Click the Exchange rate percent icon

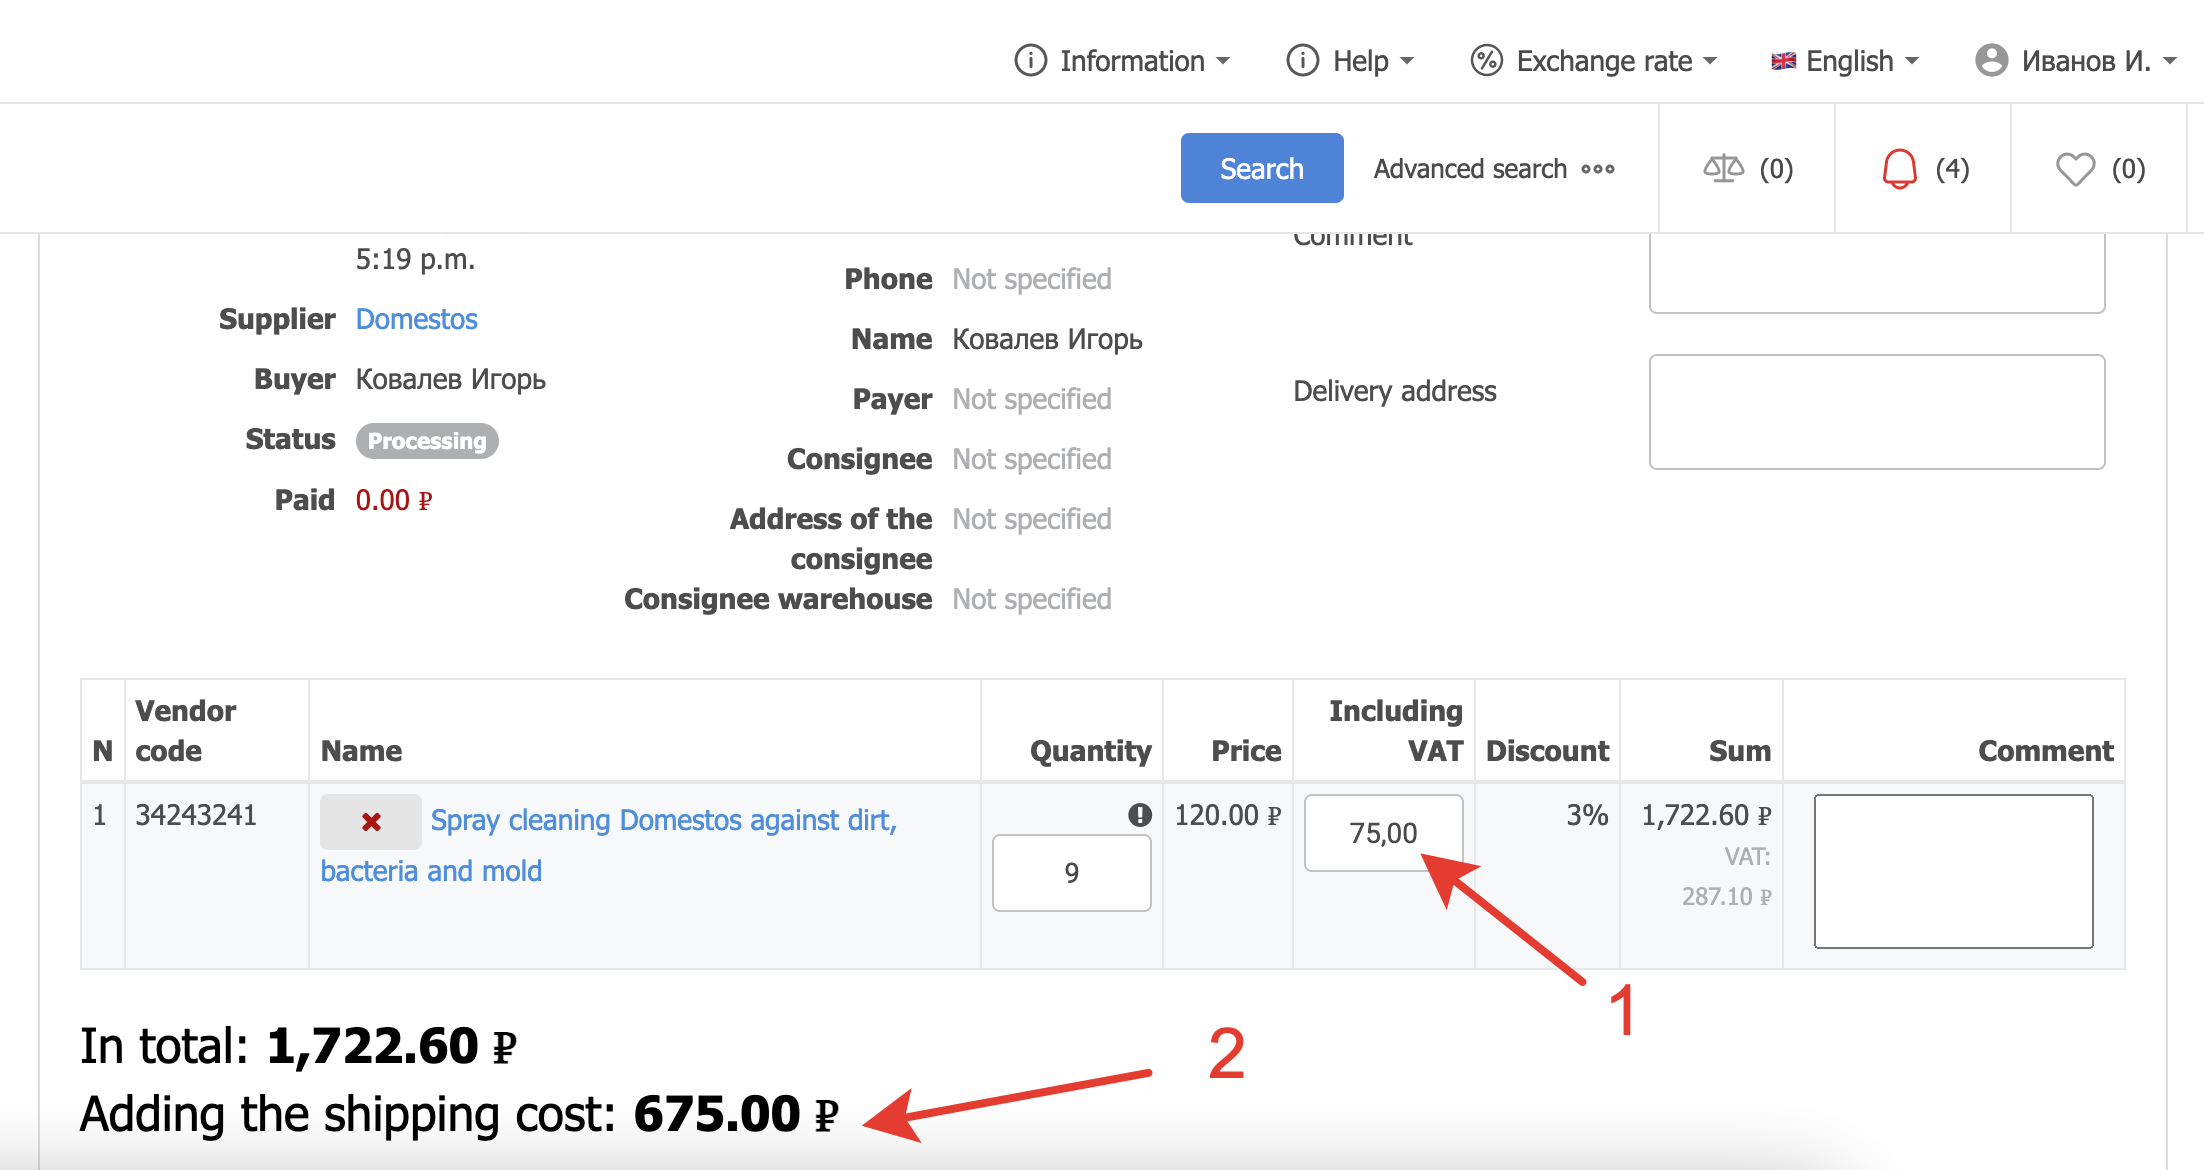1486,60
